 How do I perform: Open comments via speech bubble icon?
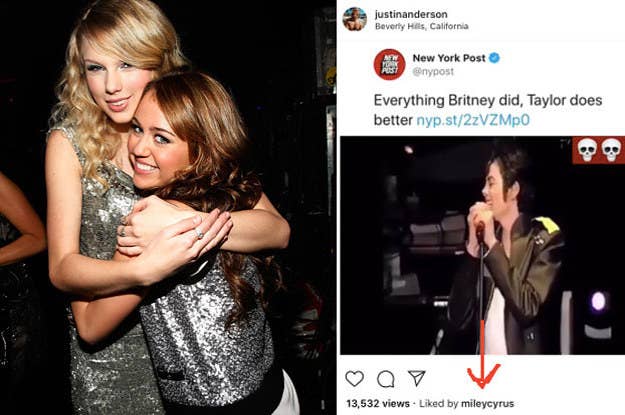click(385, 379)
